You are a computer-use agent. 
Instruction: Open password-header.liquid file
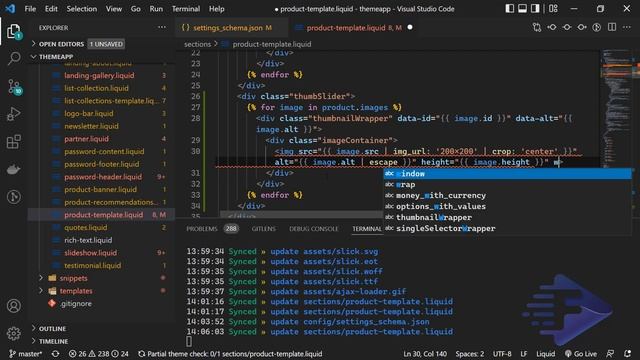(103, 176)
